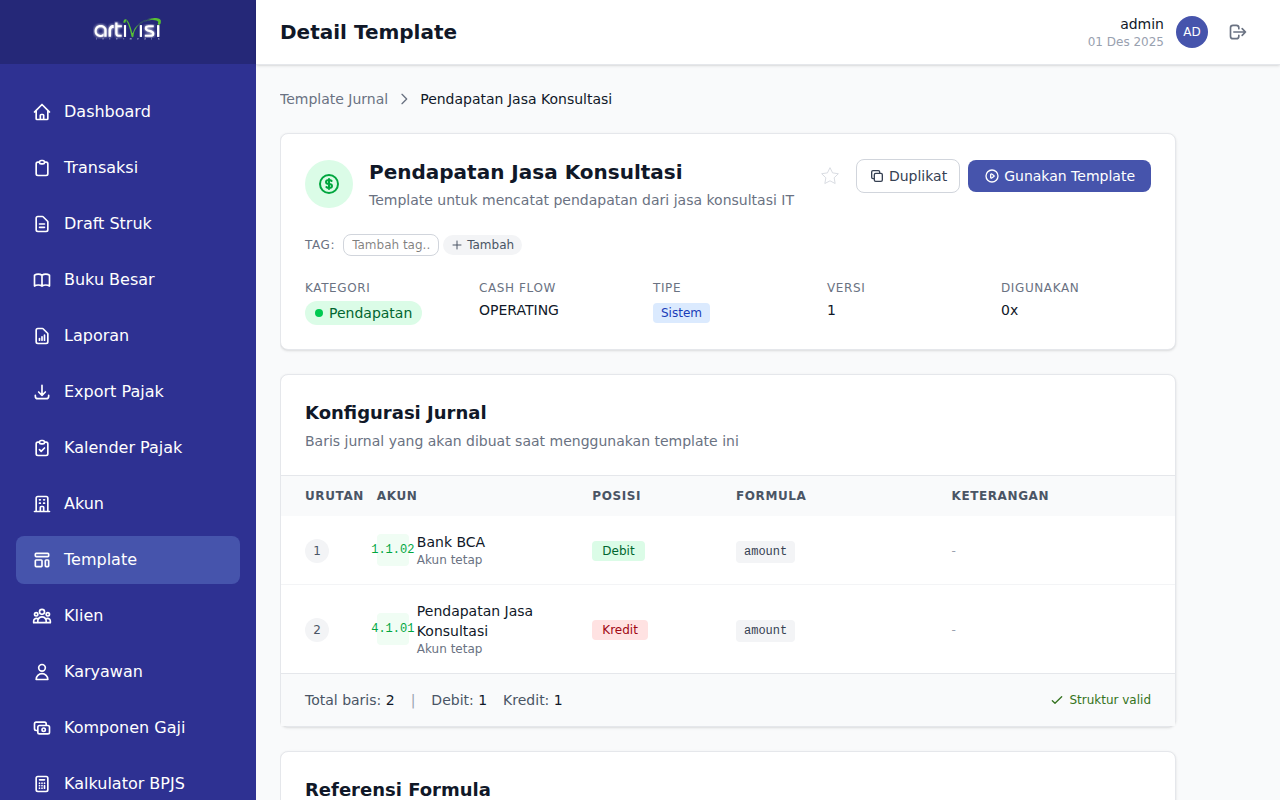Click the Klien people icon

[42, 616]
